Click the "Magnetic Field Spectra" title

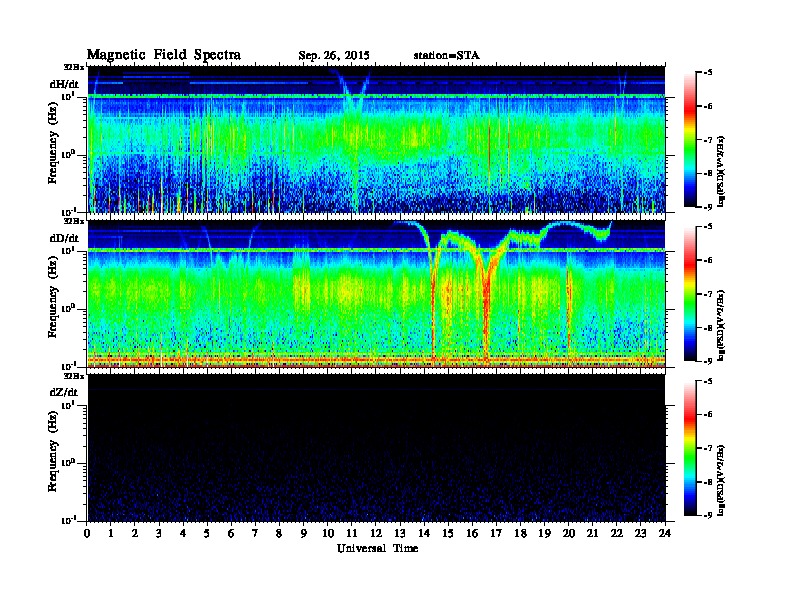click(x=164, y=55)
